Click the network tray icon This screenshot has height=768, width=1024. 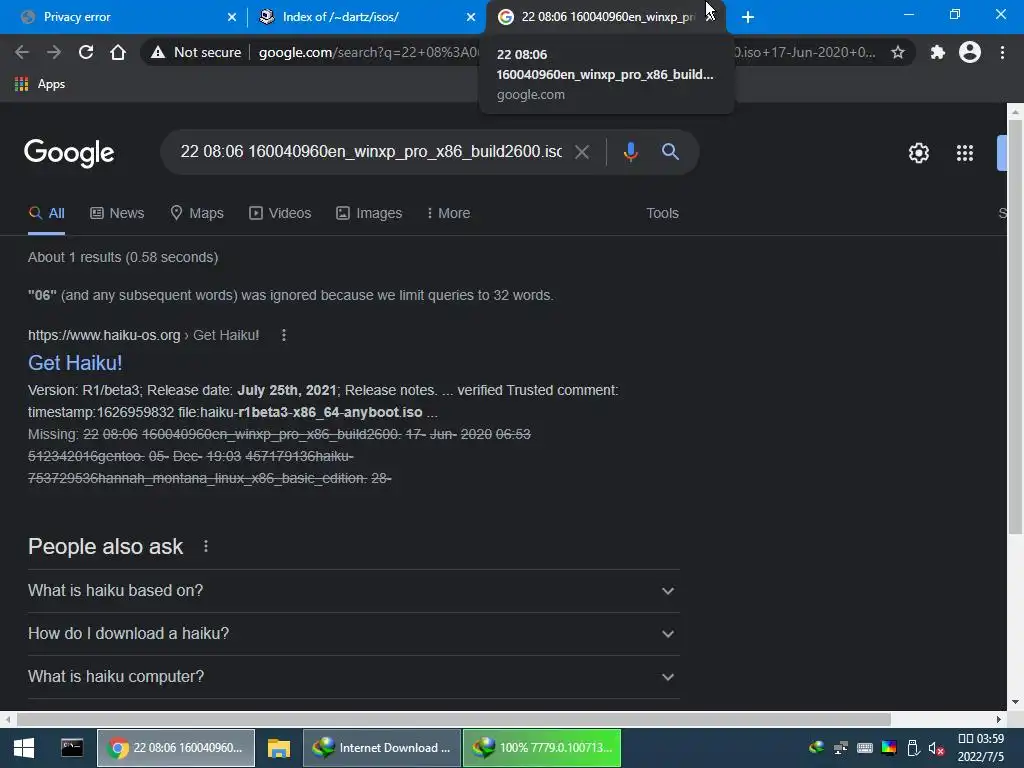click(840, 748)
